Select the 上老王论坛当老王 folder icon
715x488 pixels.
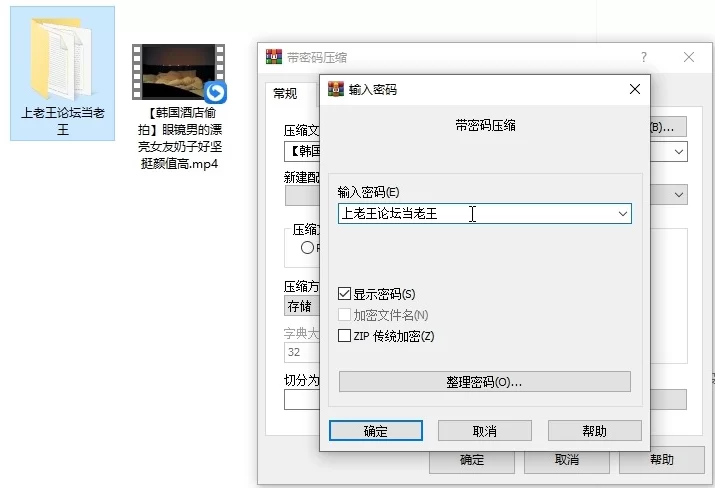62,58
